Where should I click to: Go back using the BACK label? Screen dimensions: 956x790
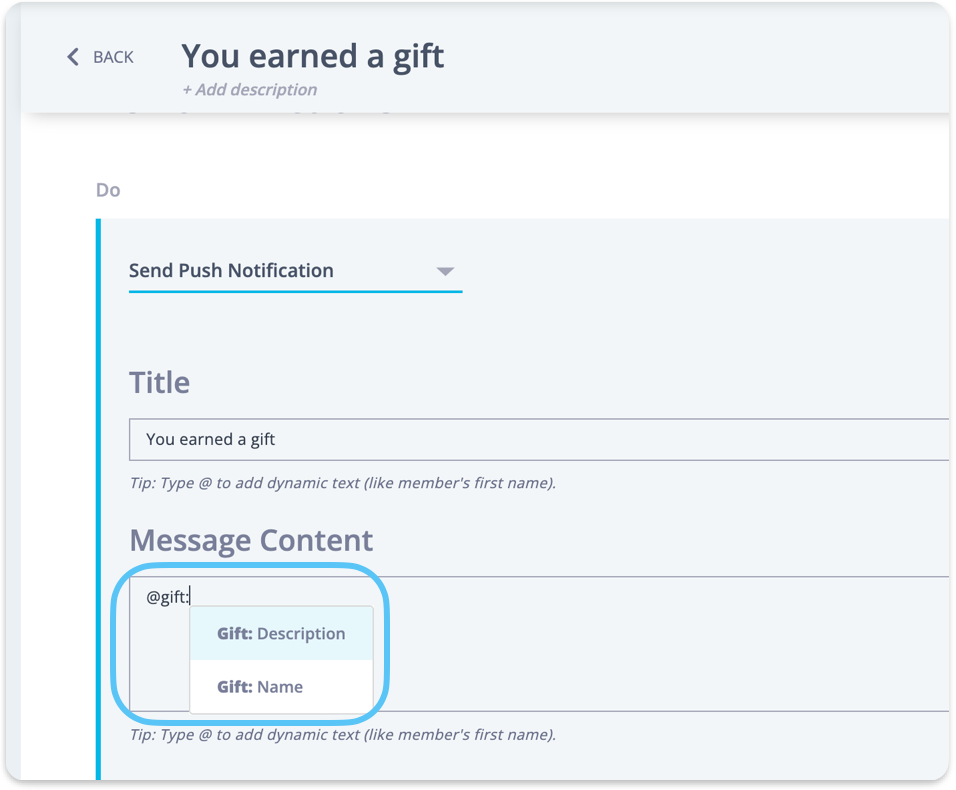coord(113,57)
